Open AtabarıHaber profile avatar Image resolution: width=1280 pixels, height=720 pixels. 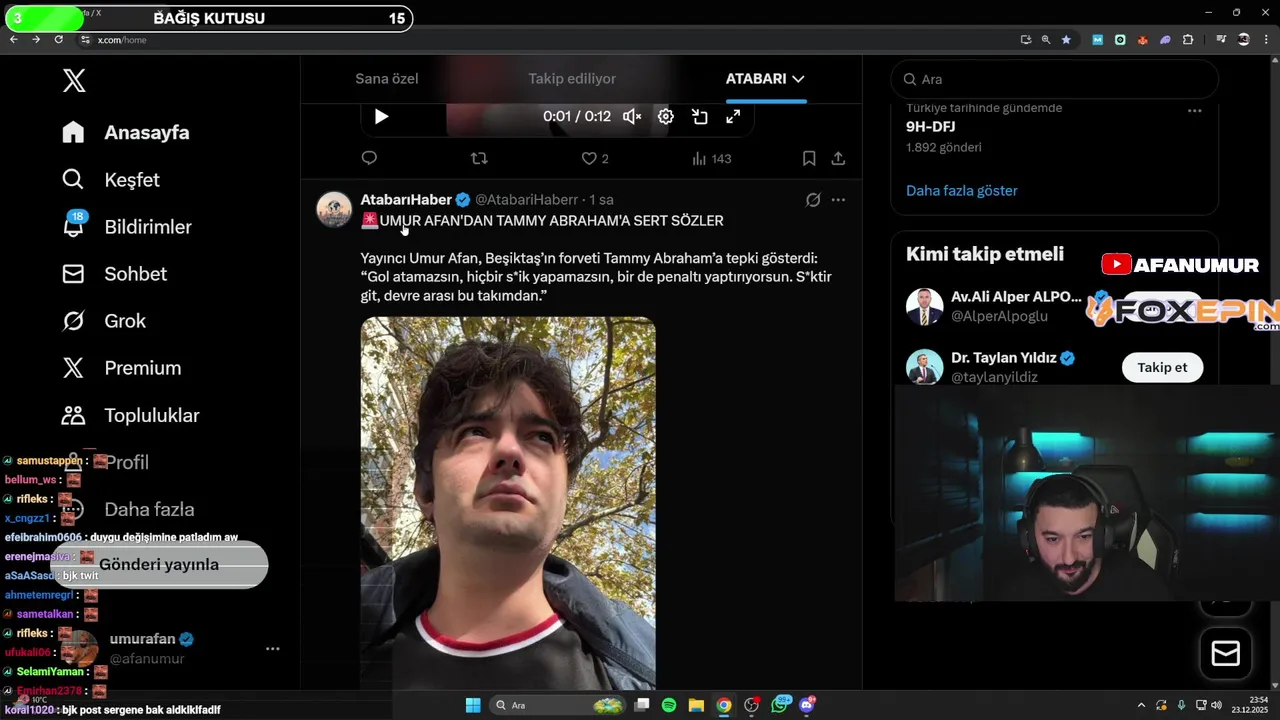[334, 210]
